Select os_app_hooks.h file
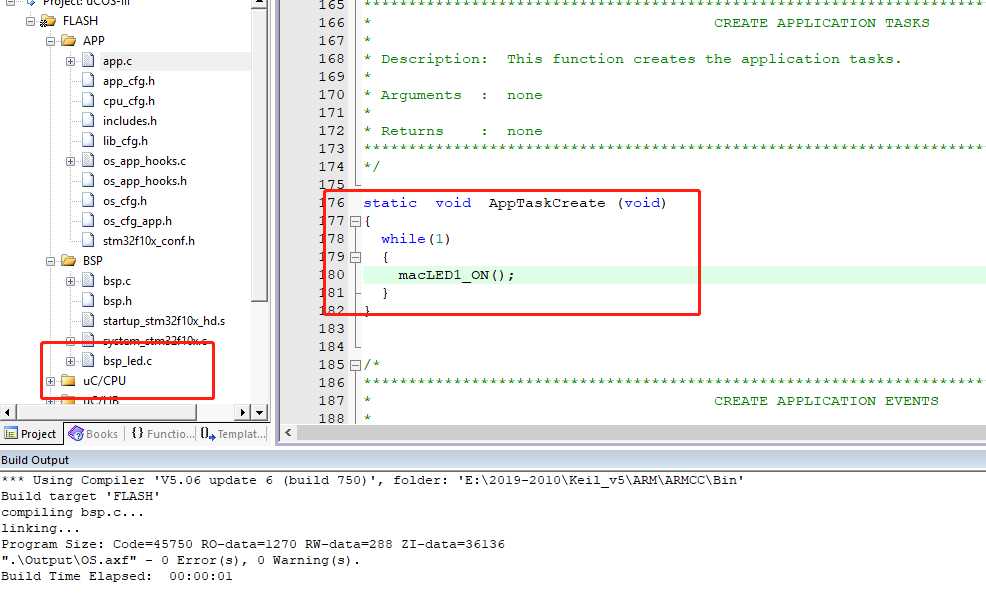The width and height of the screenshot is (986, 594). 145,181
